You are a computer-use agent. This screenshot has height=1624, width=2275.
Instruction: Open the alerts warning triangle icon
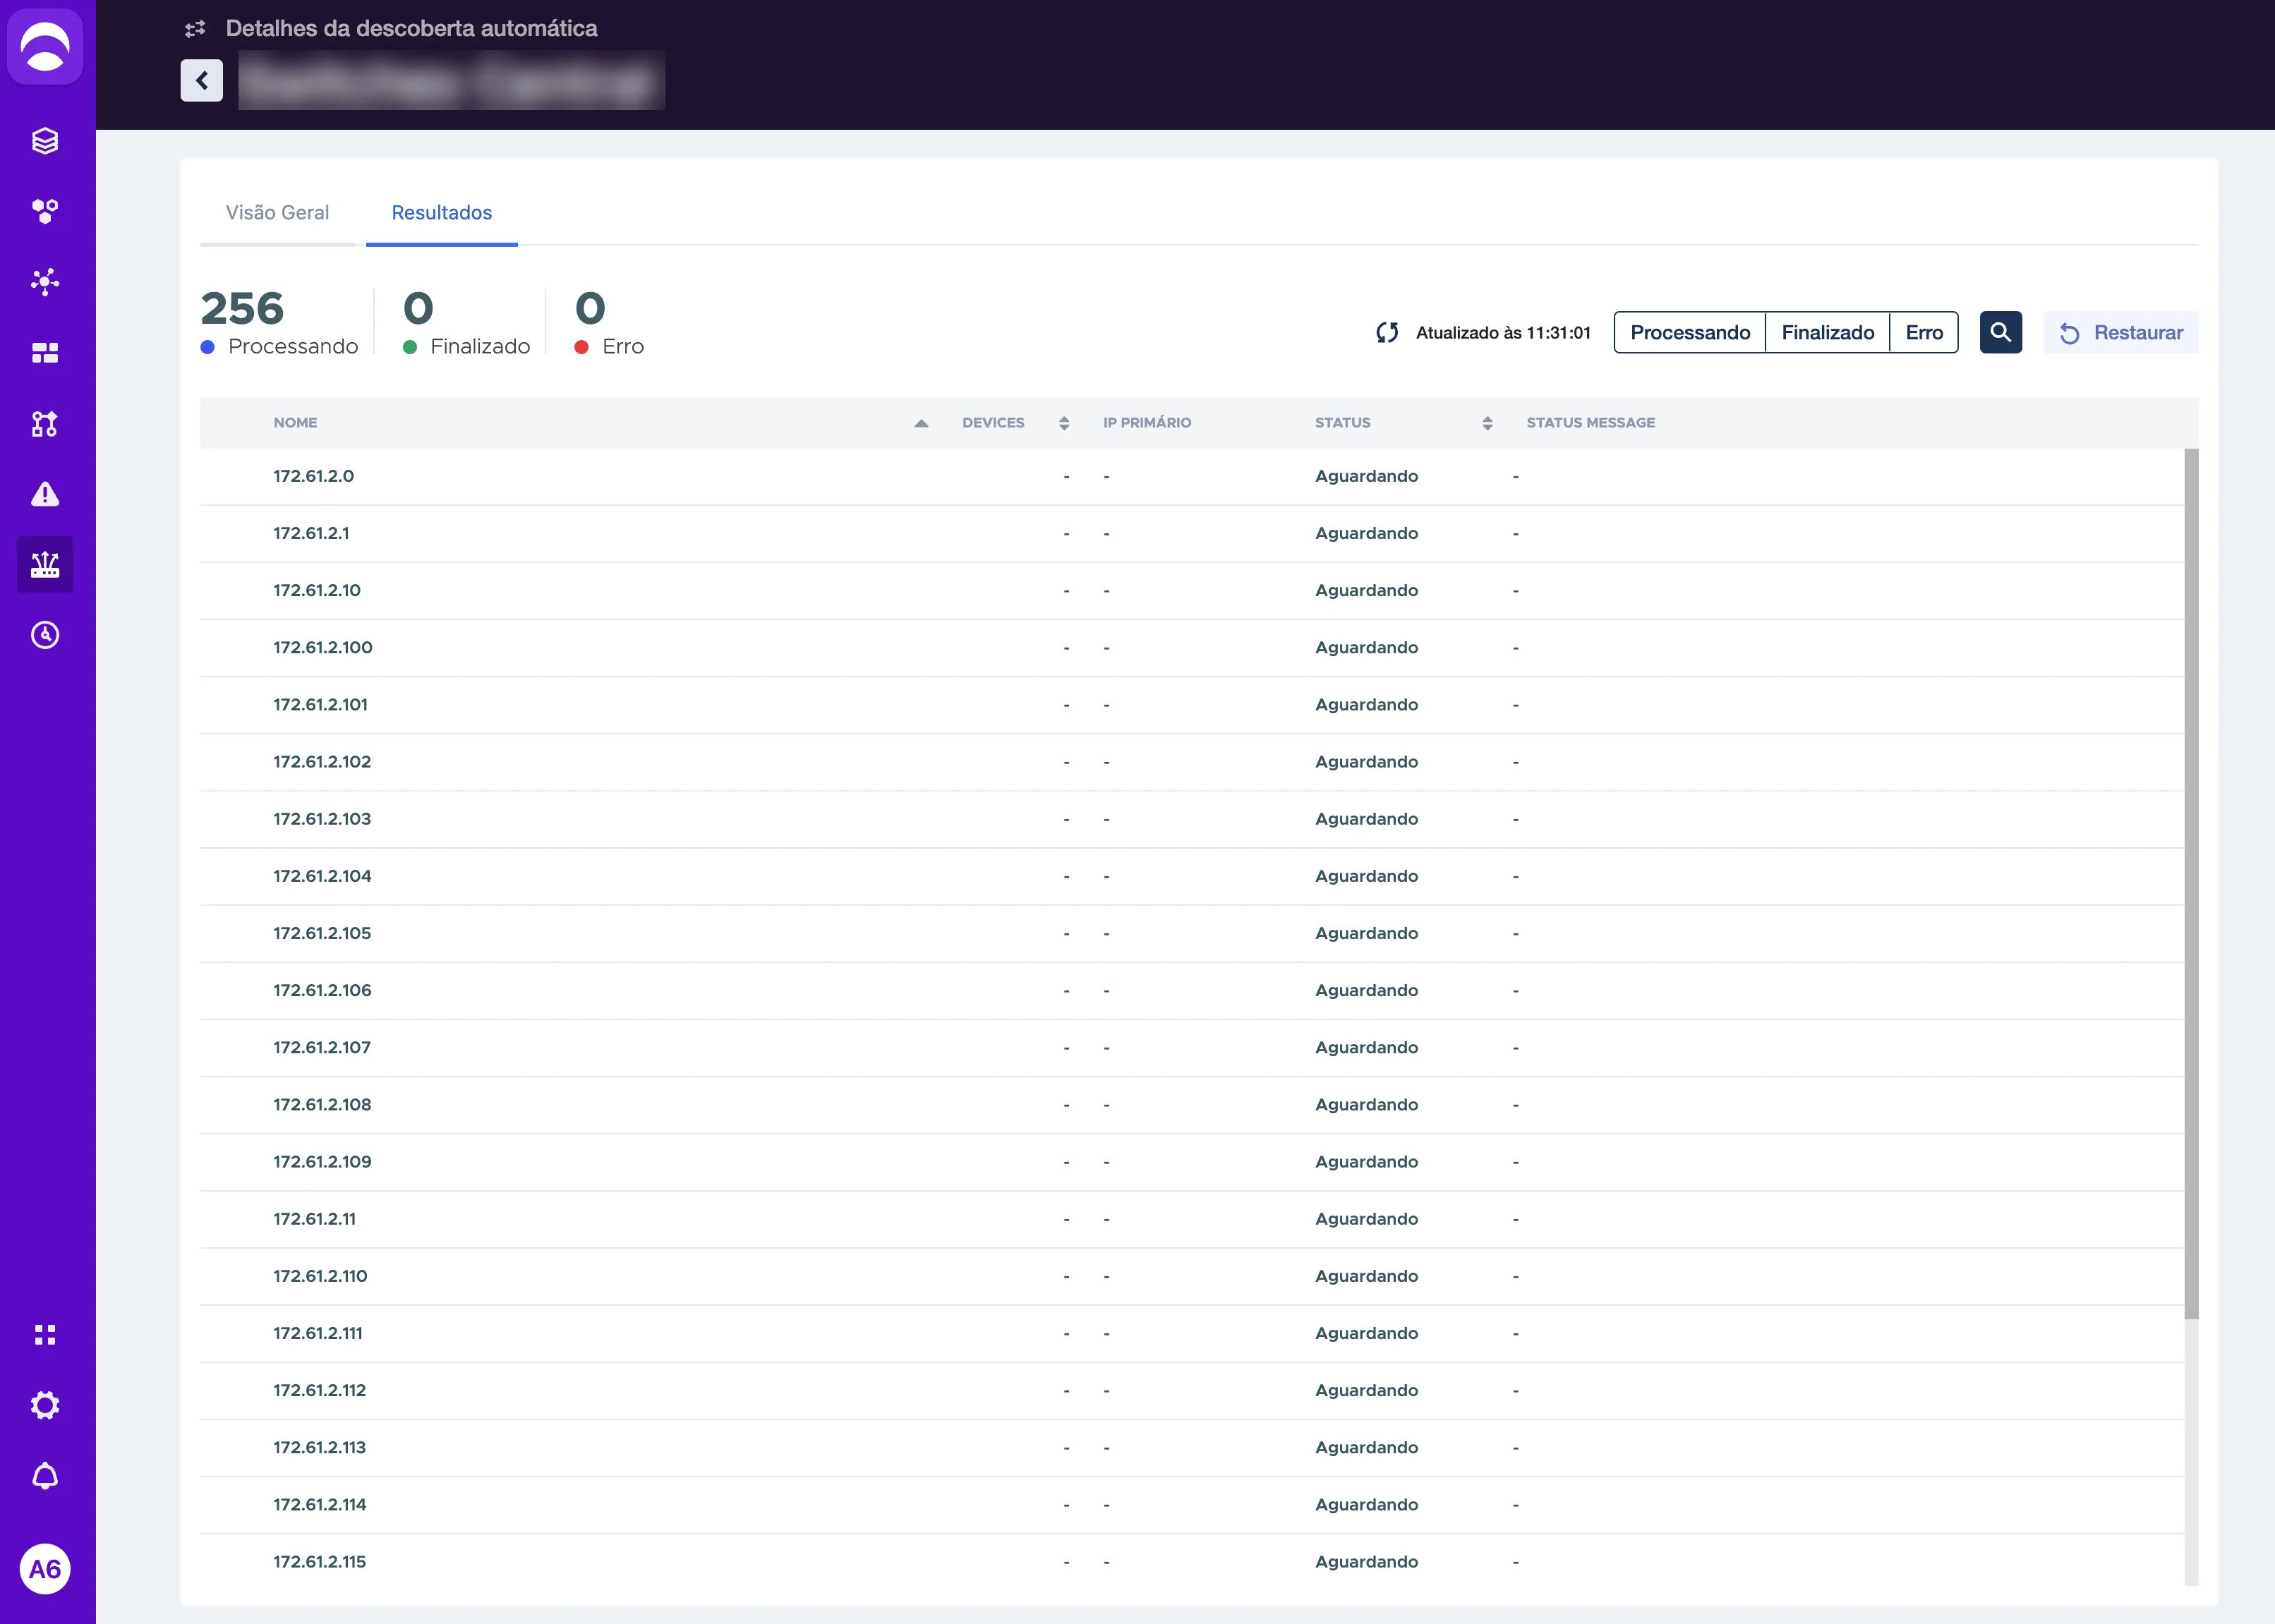(x=45, y=494)
